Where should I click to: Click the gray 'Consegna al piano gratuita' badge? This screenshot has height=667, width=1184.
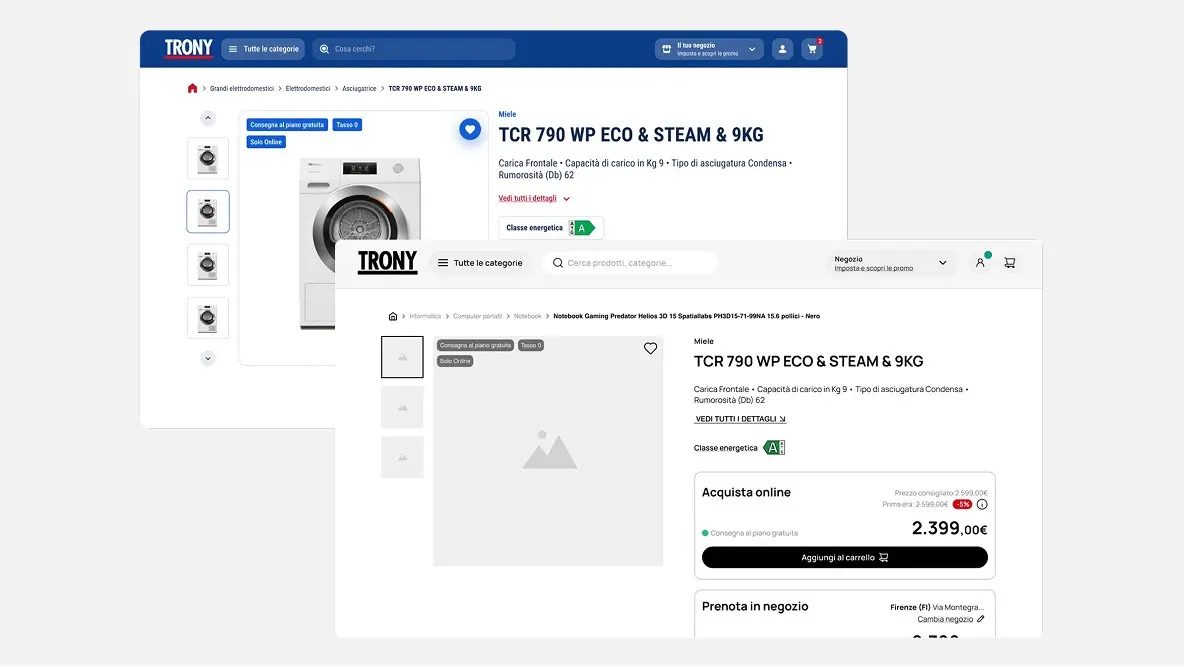click(476, 345)
